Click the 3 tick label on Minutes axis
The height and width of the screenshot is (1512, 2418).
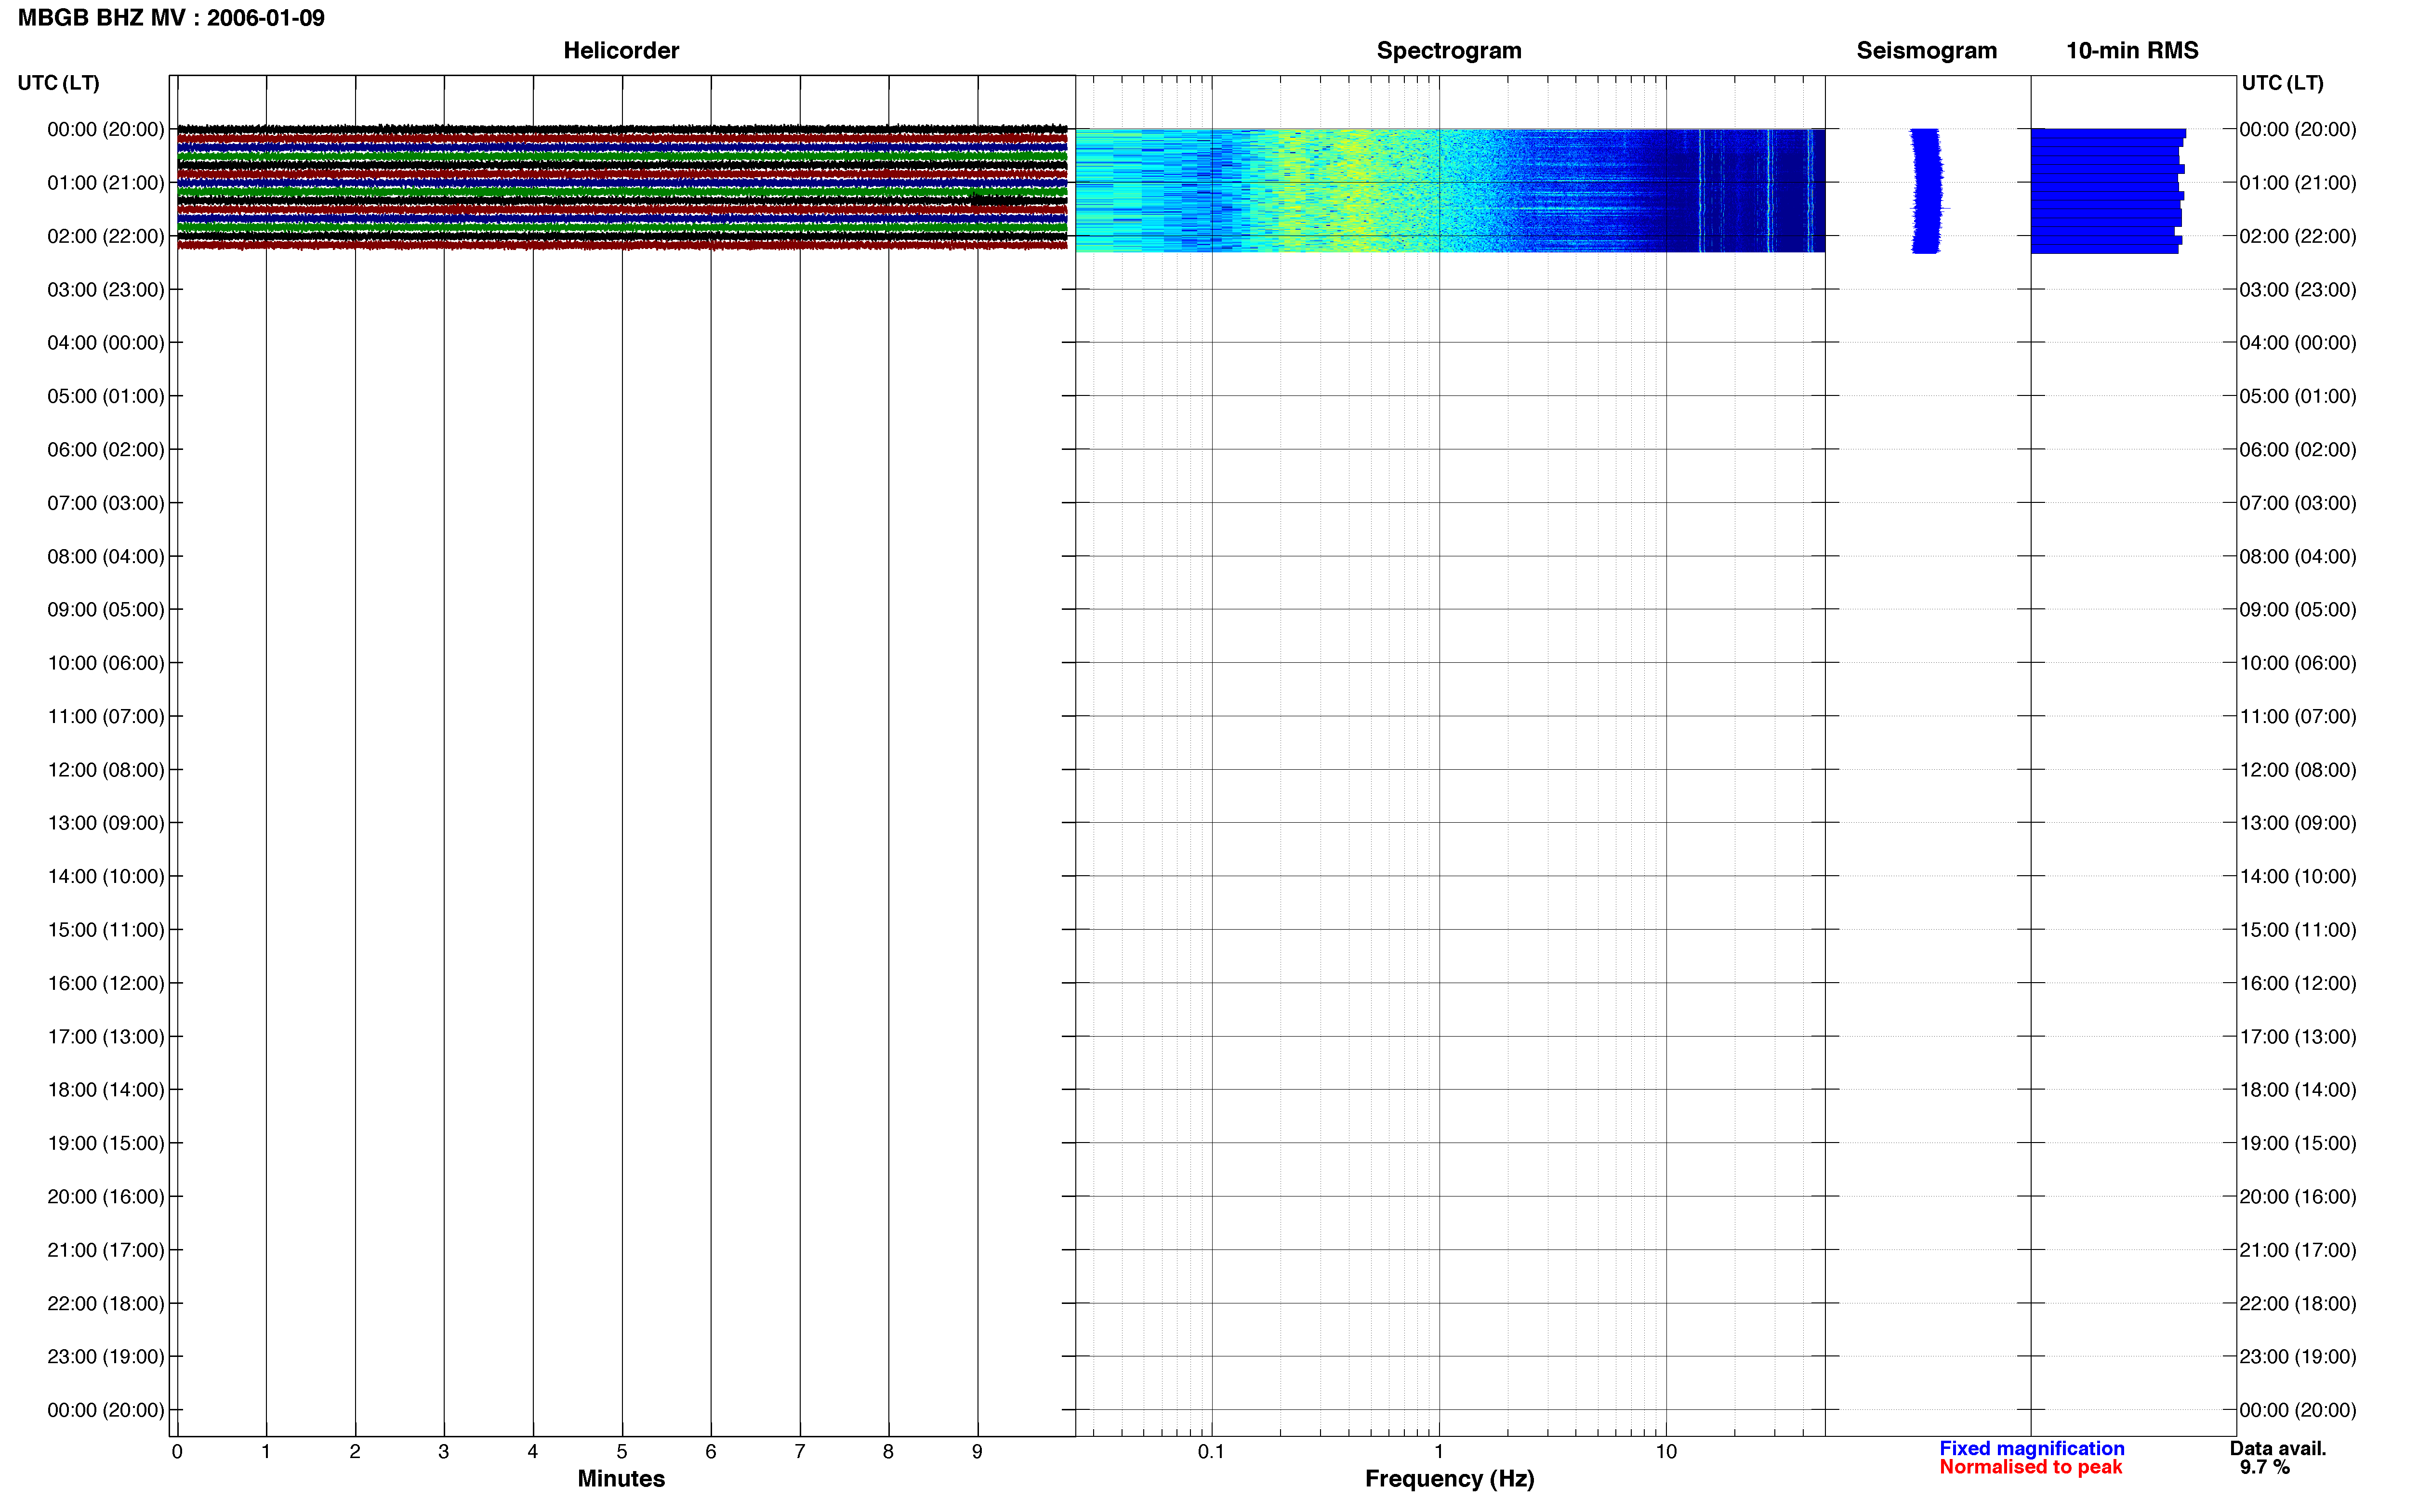coord(444,1452)
